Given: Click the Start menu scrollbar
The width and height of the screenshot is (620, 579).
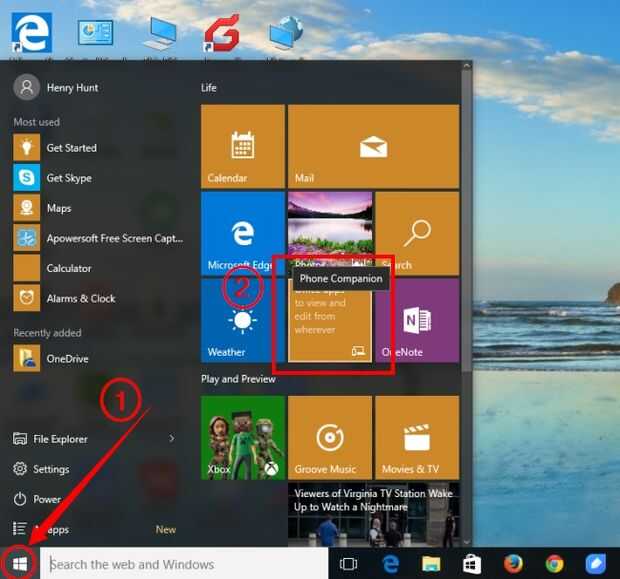Looking at the screenshot, I should tap(467, 221).
